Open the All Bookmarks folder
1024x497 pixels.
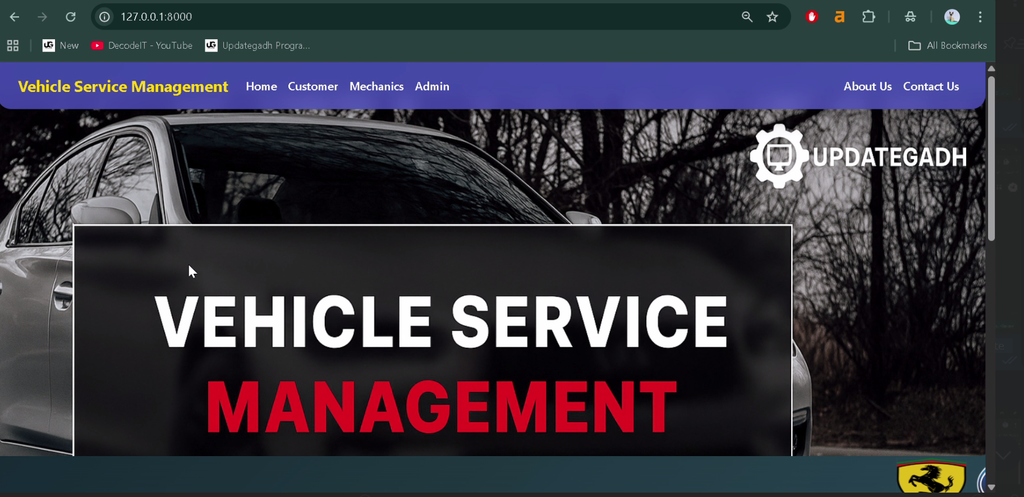click(948, 46)
